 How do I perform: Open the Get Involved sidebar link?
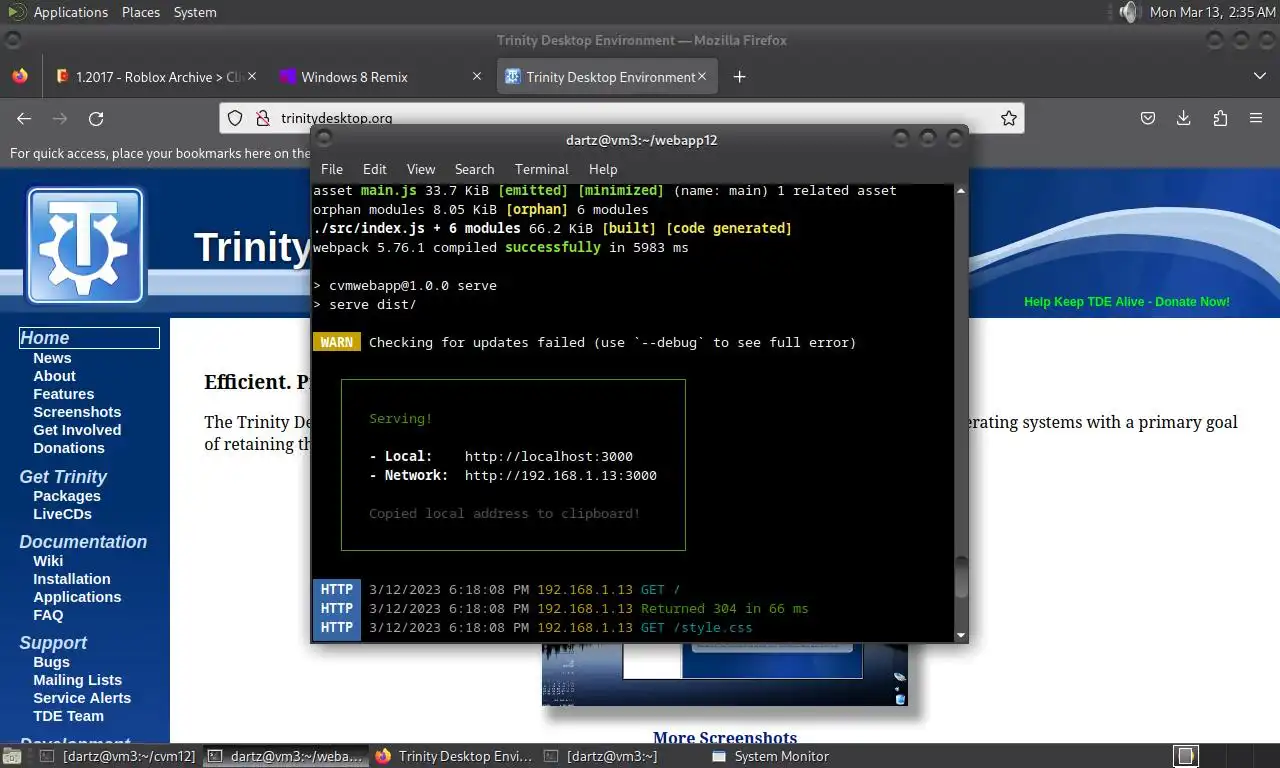click(x=77, y=430)
